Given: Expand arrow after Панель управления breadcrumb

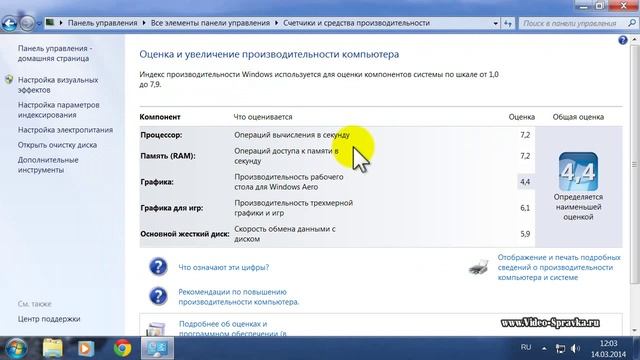Looking at the screenshot, I should pyautogui.click(x=144, y=23).
